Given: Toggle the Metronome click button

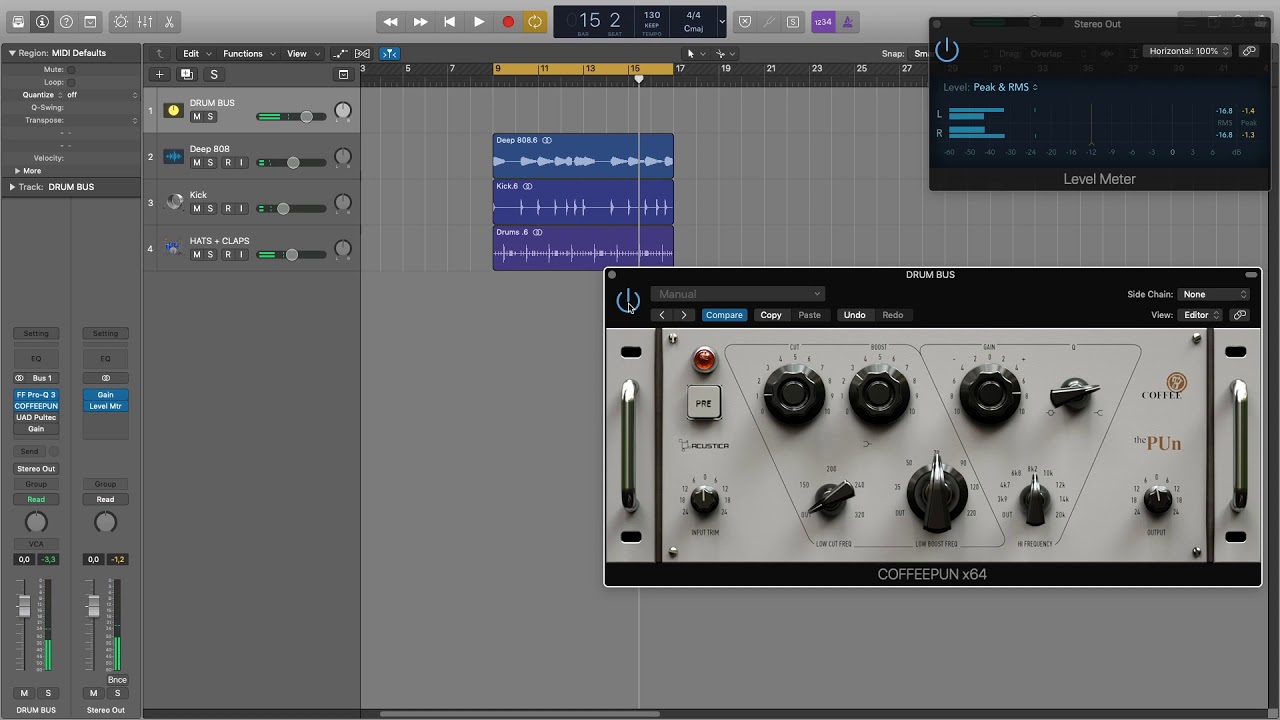Looking at the screenshot, I should [848, 21].
